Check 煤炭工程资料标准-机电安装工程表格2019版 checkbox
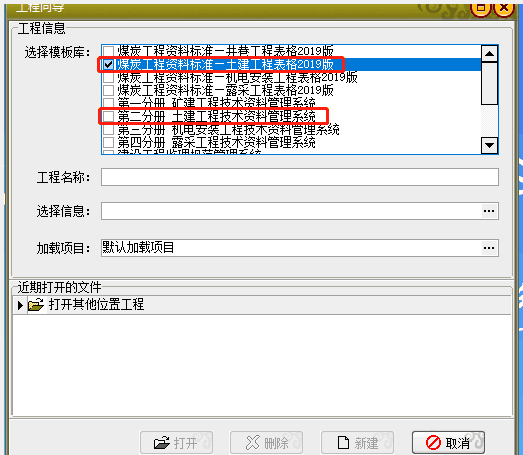 (108, 77)
